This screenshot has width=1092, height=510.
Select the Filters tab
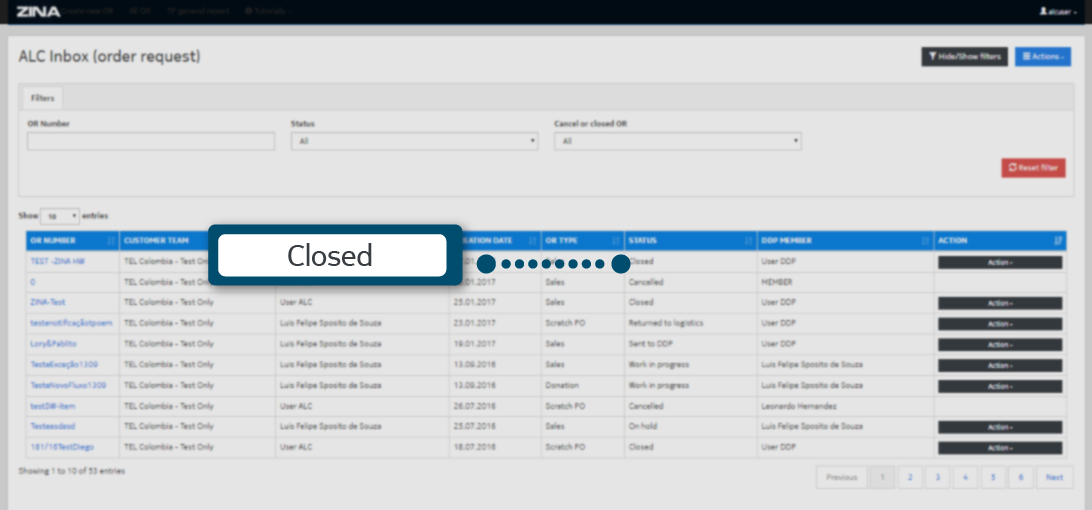coord(42,98)
